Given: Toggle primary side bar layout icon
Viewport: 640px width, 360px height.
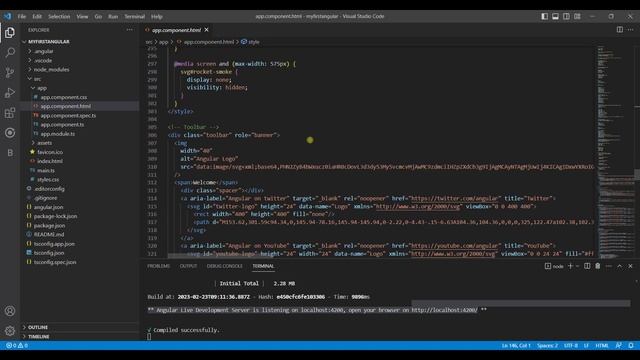Looking at the screenshot, I should pyautogui.click(x=544, y=16).
